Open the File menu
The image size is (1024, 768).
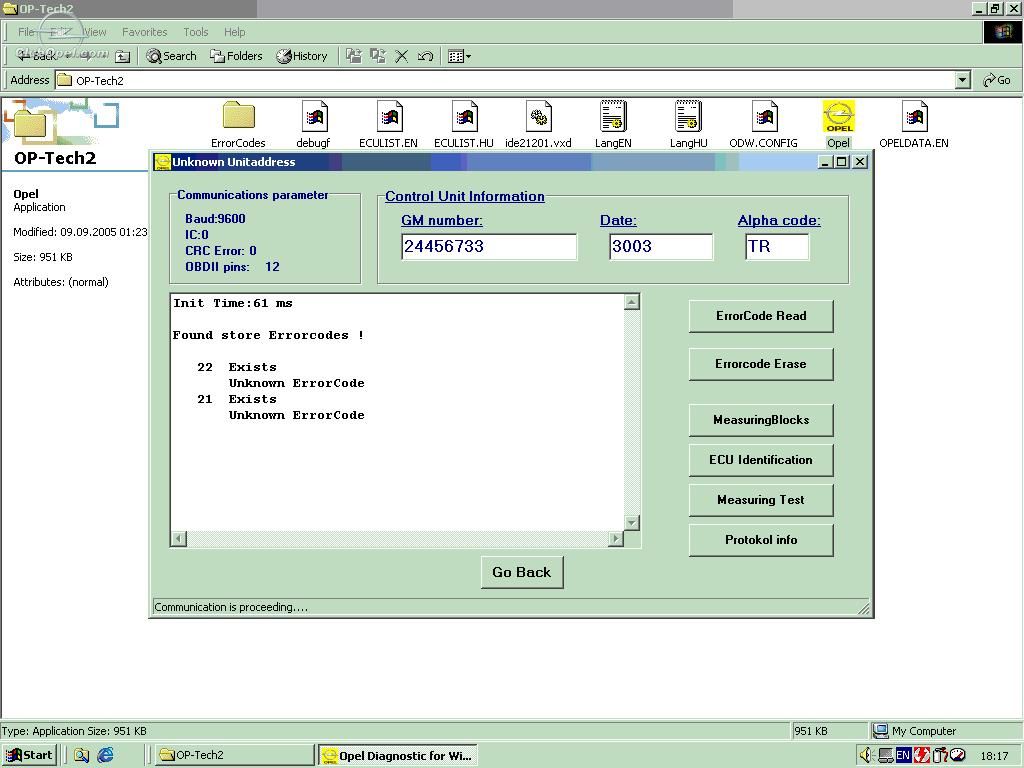pos(26,32)
